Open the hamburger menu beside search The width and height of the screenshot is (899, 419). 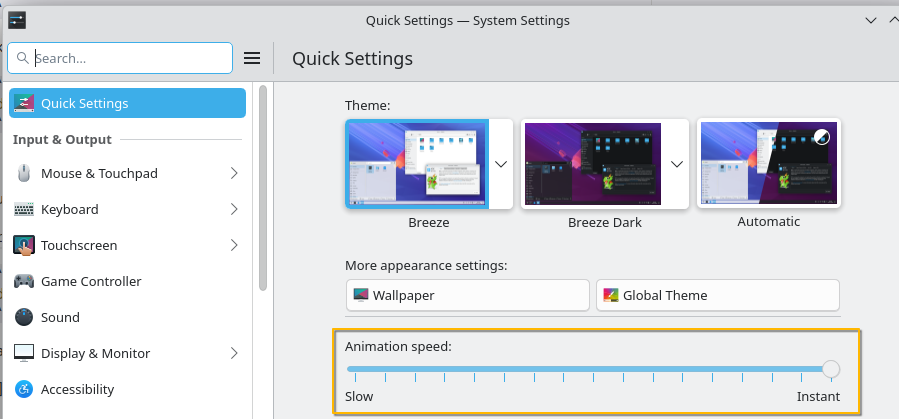click(x=253, y=58)
